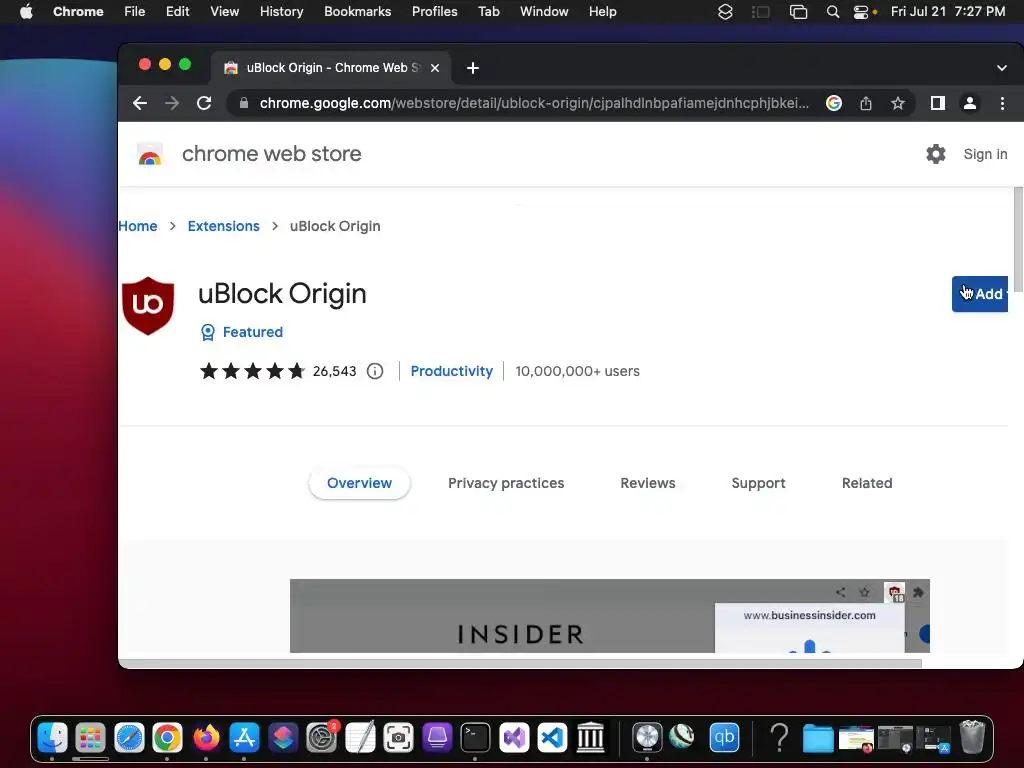
Task: Open Chrome side panel
Action: tap(938, 103)
